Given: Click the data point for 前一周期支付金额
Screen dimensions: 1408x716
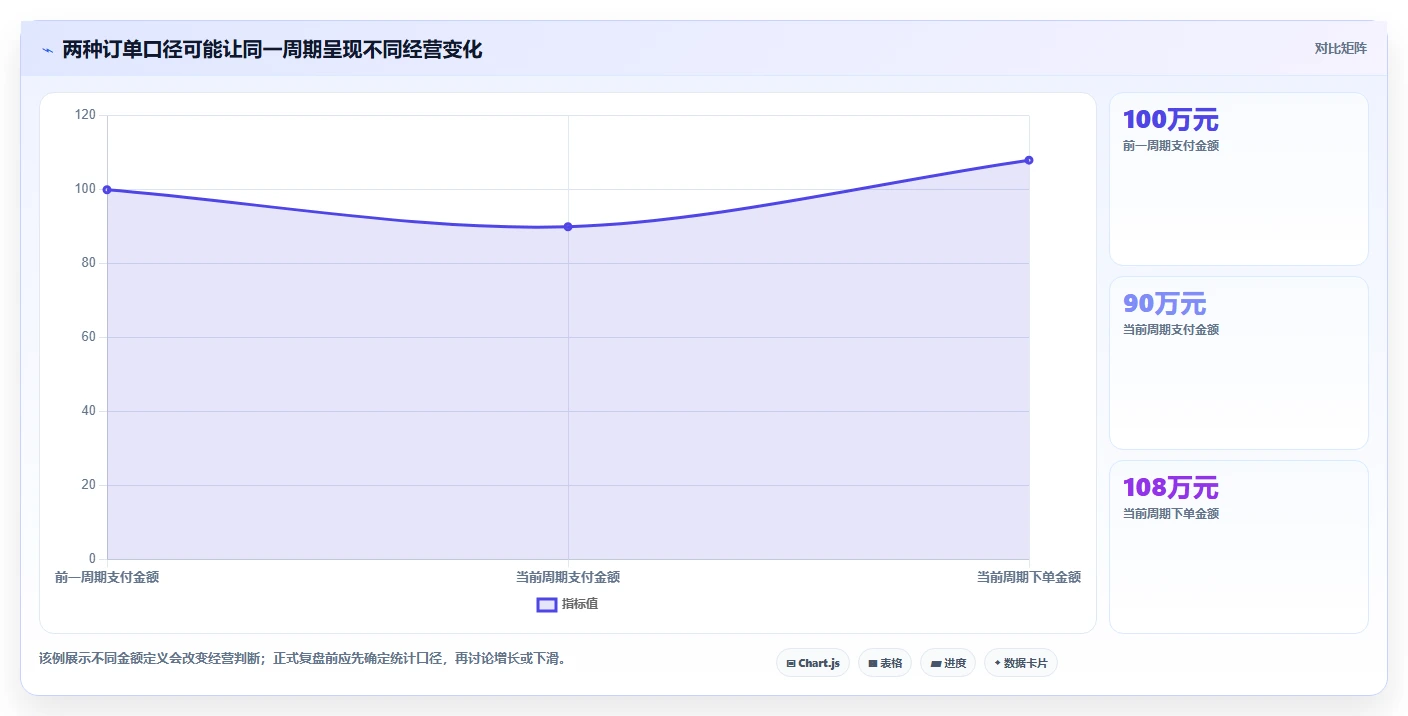Looking at the screenshot, I should click(107, 190).
